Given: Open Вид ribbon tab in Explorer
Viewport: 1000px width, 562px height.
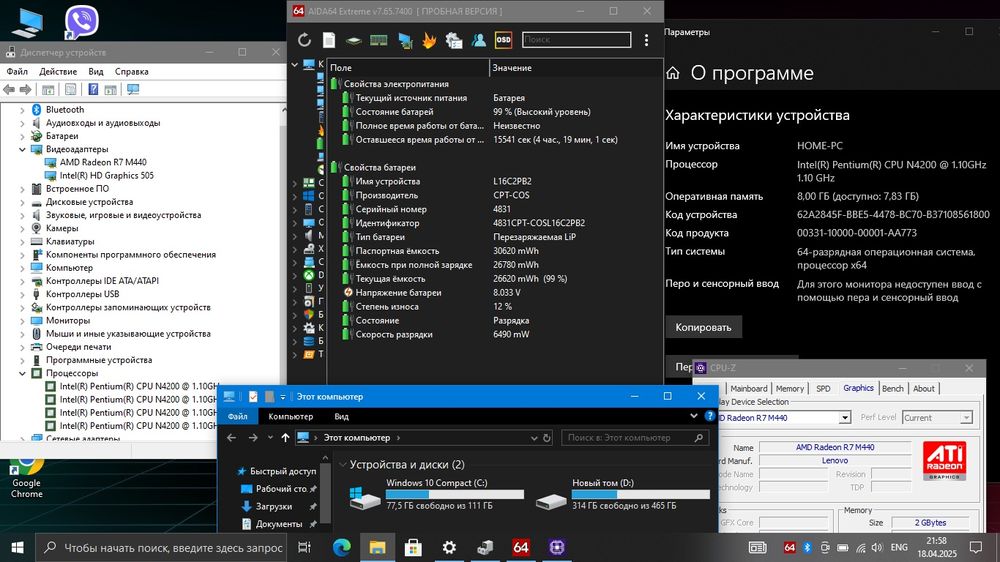Looking at the screenshot, I should coord(341,417).
